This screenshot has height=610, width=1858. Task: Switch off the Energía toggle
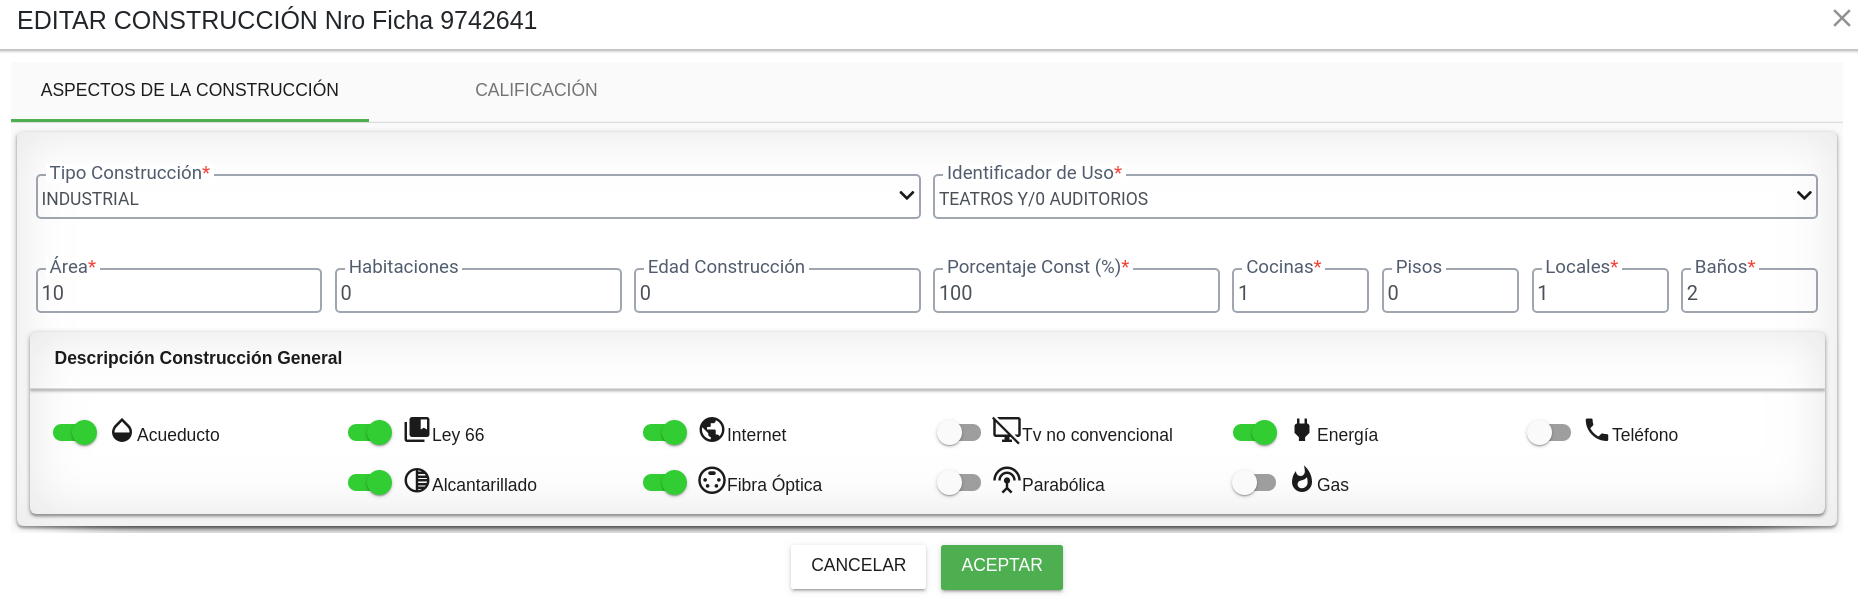coord(1255,433)
